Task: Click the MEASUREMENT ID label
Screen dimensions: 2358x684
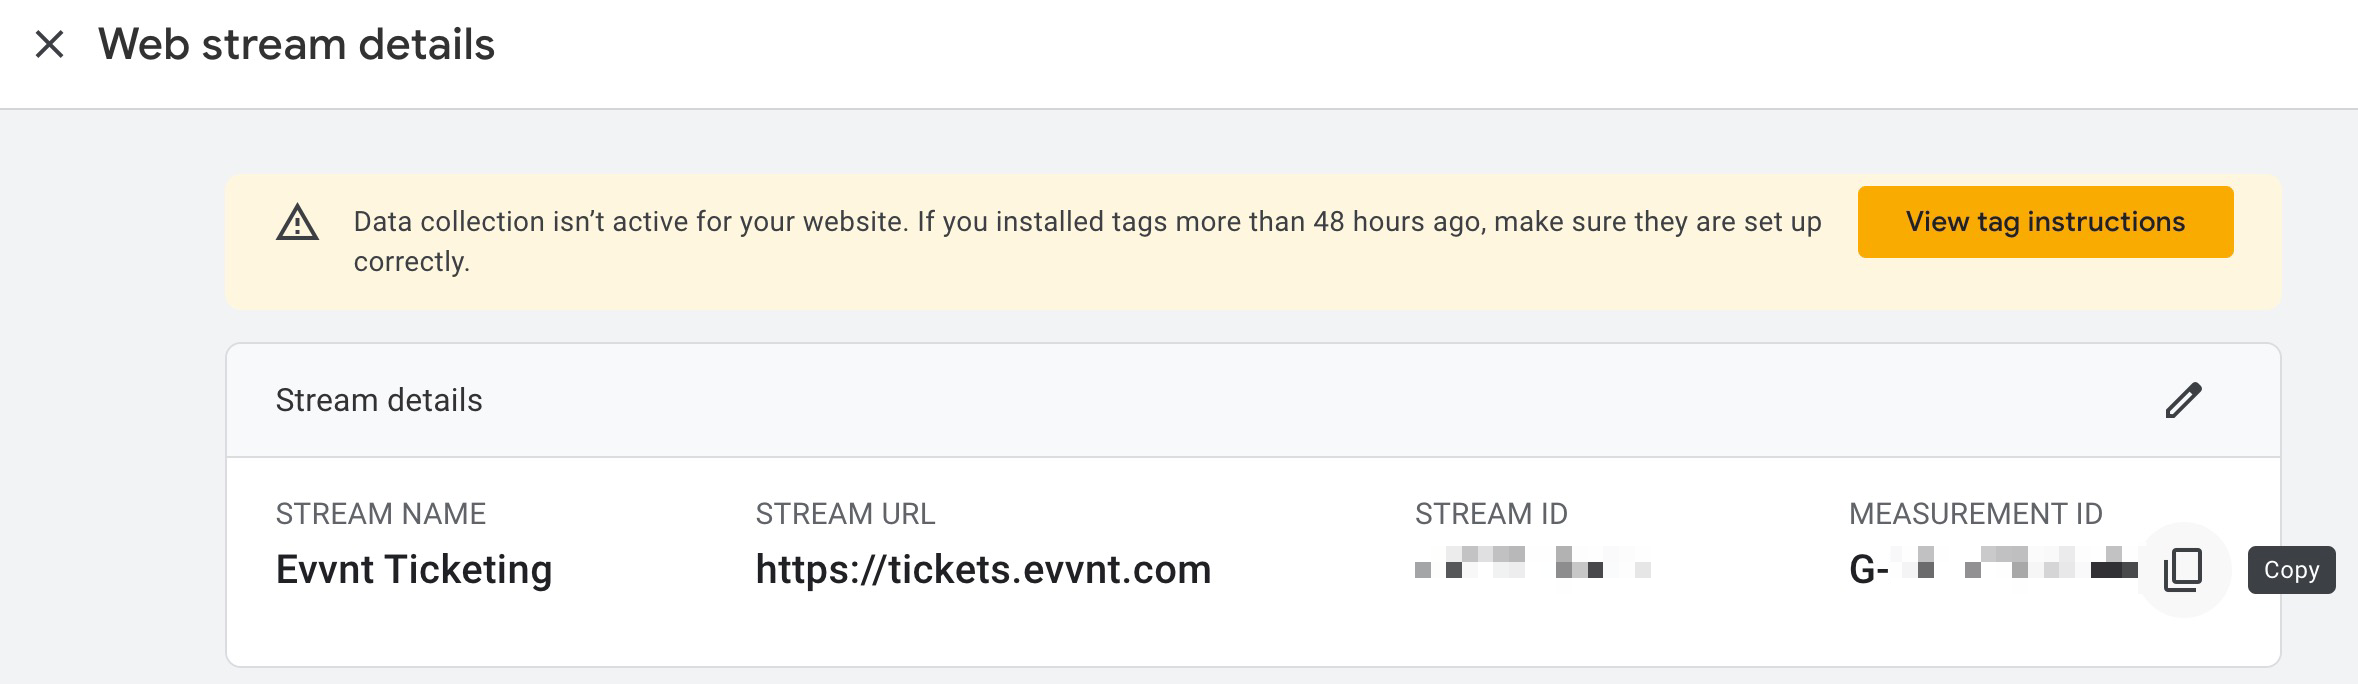Action: point(1975,514)
